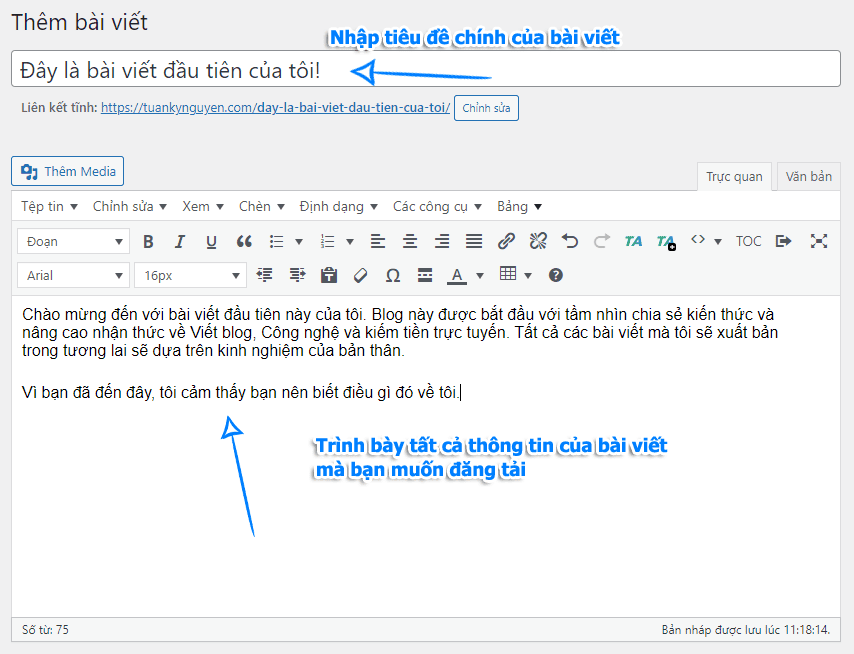854x654 pixels.
Task: Insert a link into the post content
Action: point(505,241)
